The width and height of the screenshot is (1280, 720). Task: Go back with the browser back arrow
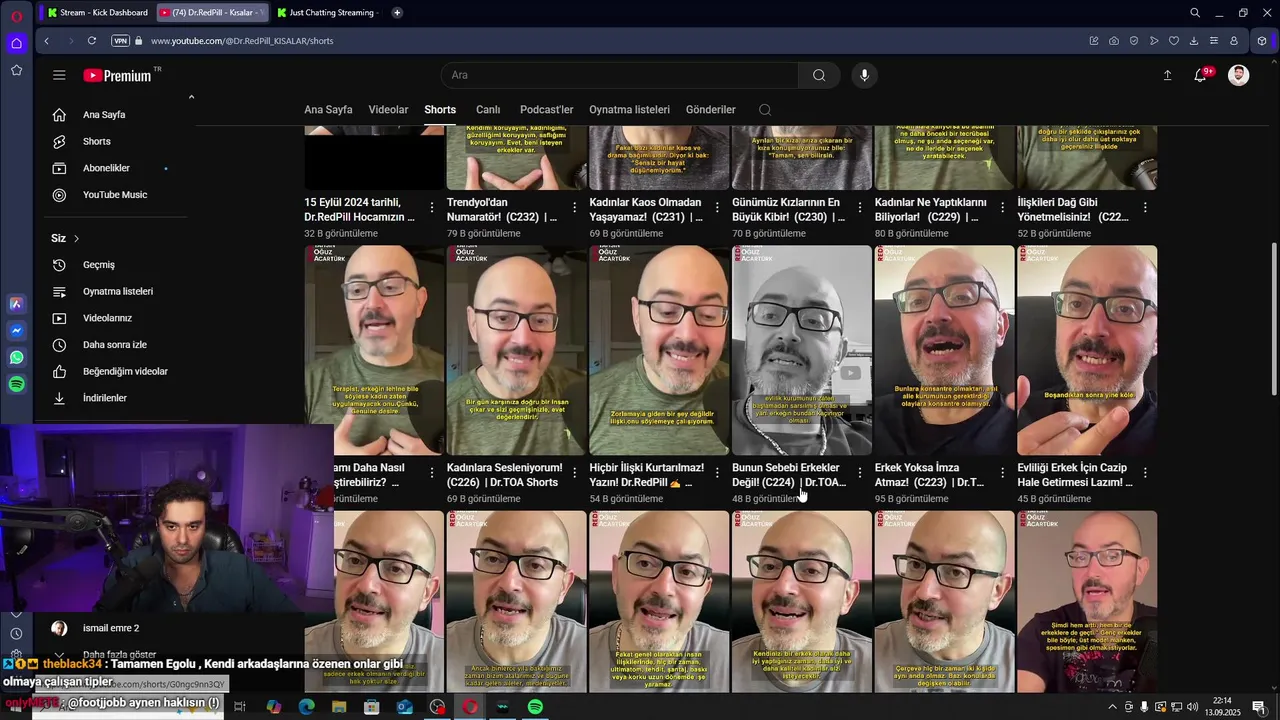coord(47,41)
